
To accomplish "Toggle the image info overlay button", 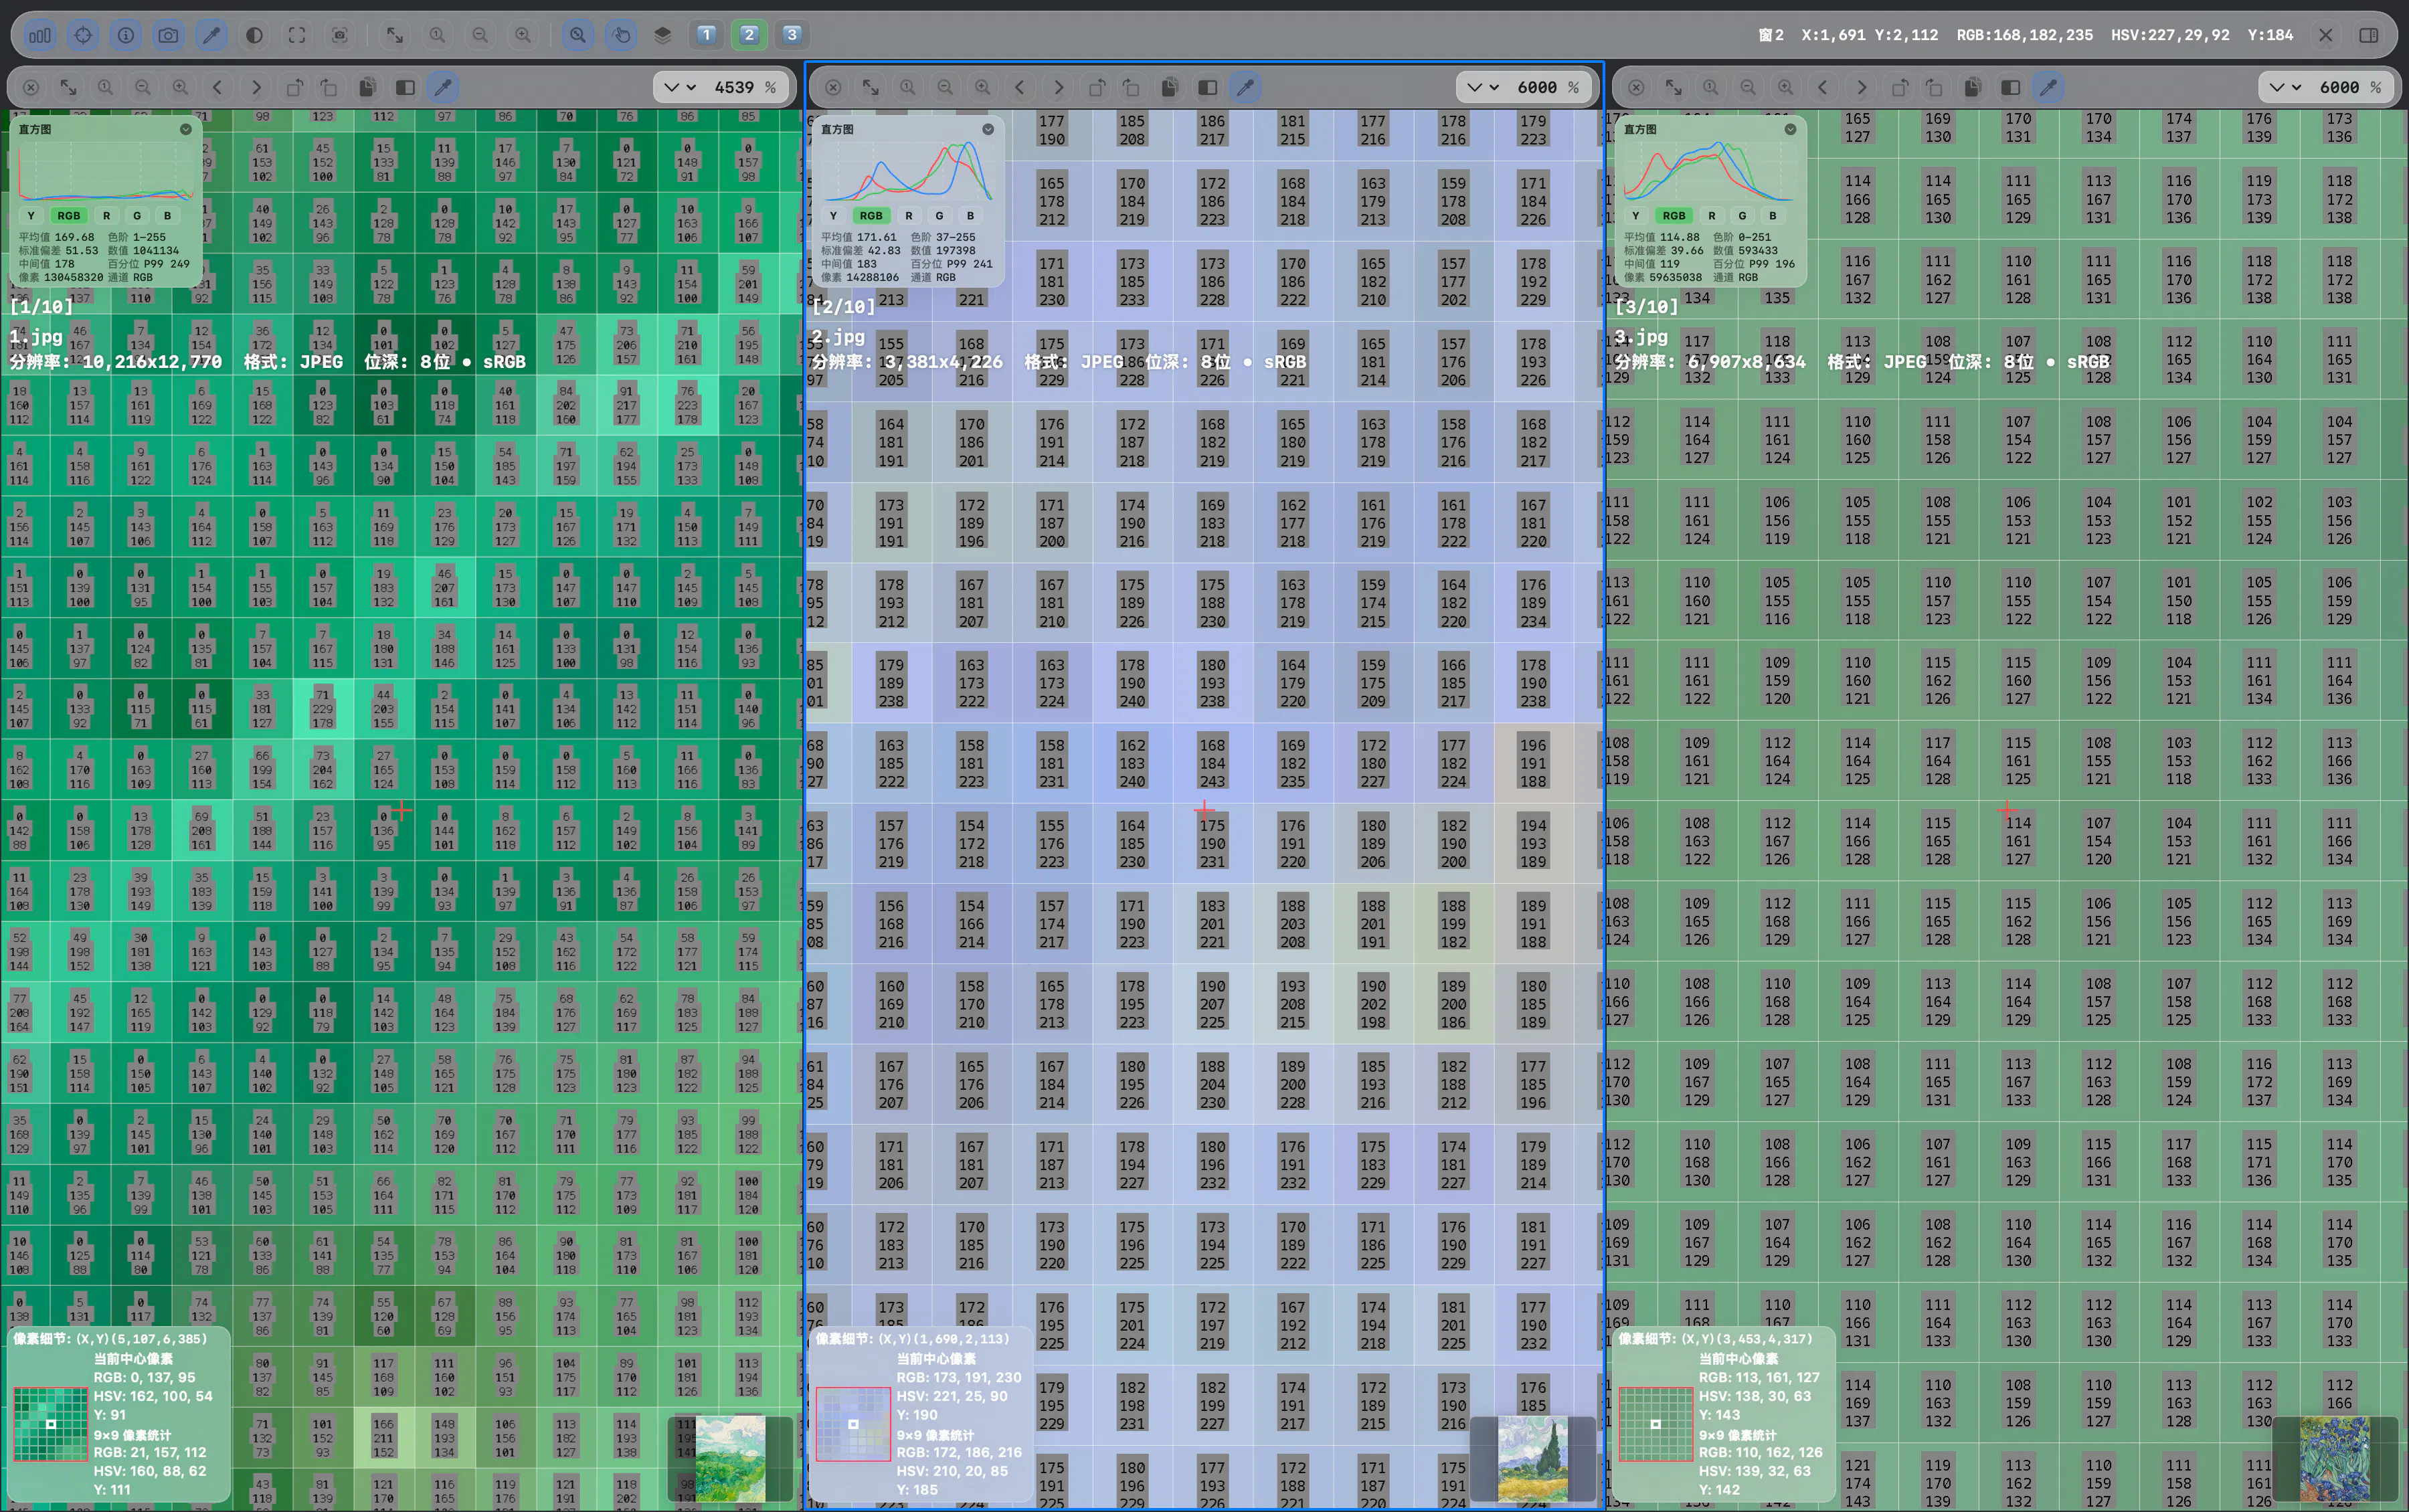I will pyautogui.click(x=126, y=35).
